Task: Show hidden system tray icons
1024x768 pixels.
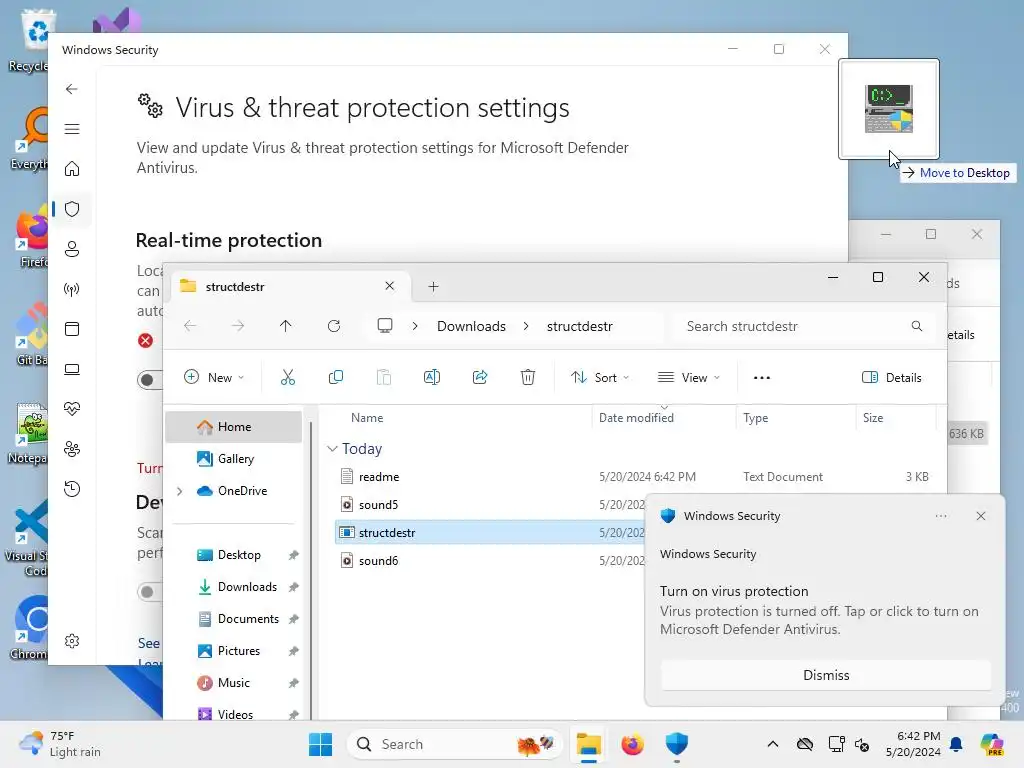Action: (x=773, y=744)
